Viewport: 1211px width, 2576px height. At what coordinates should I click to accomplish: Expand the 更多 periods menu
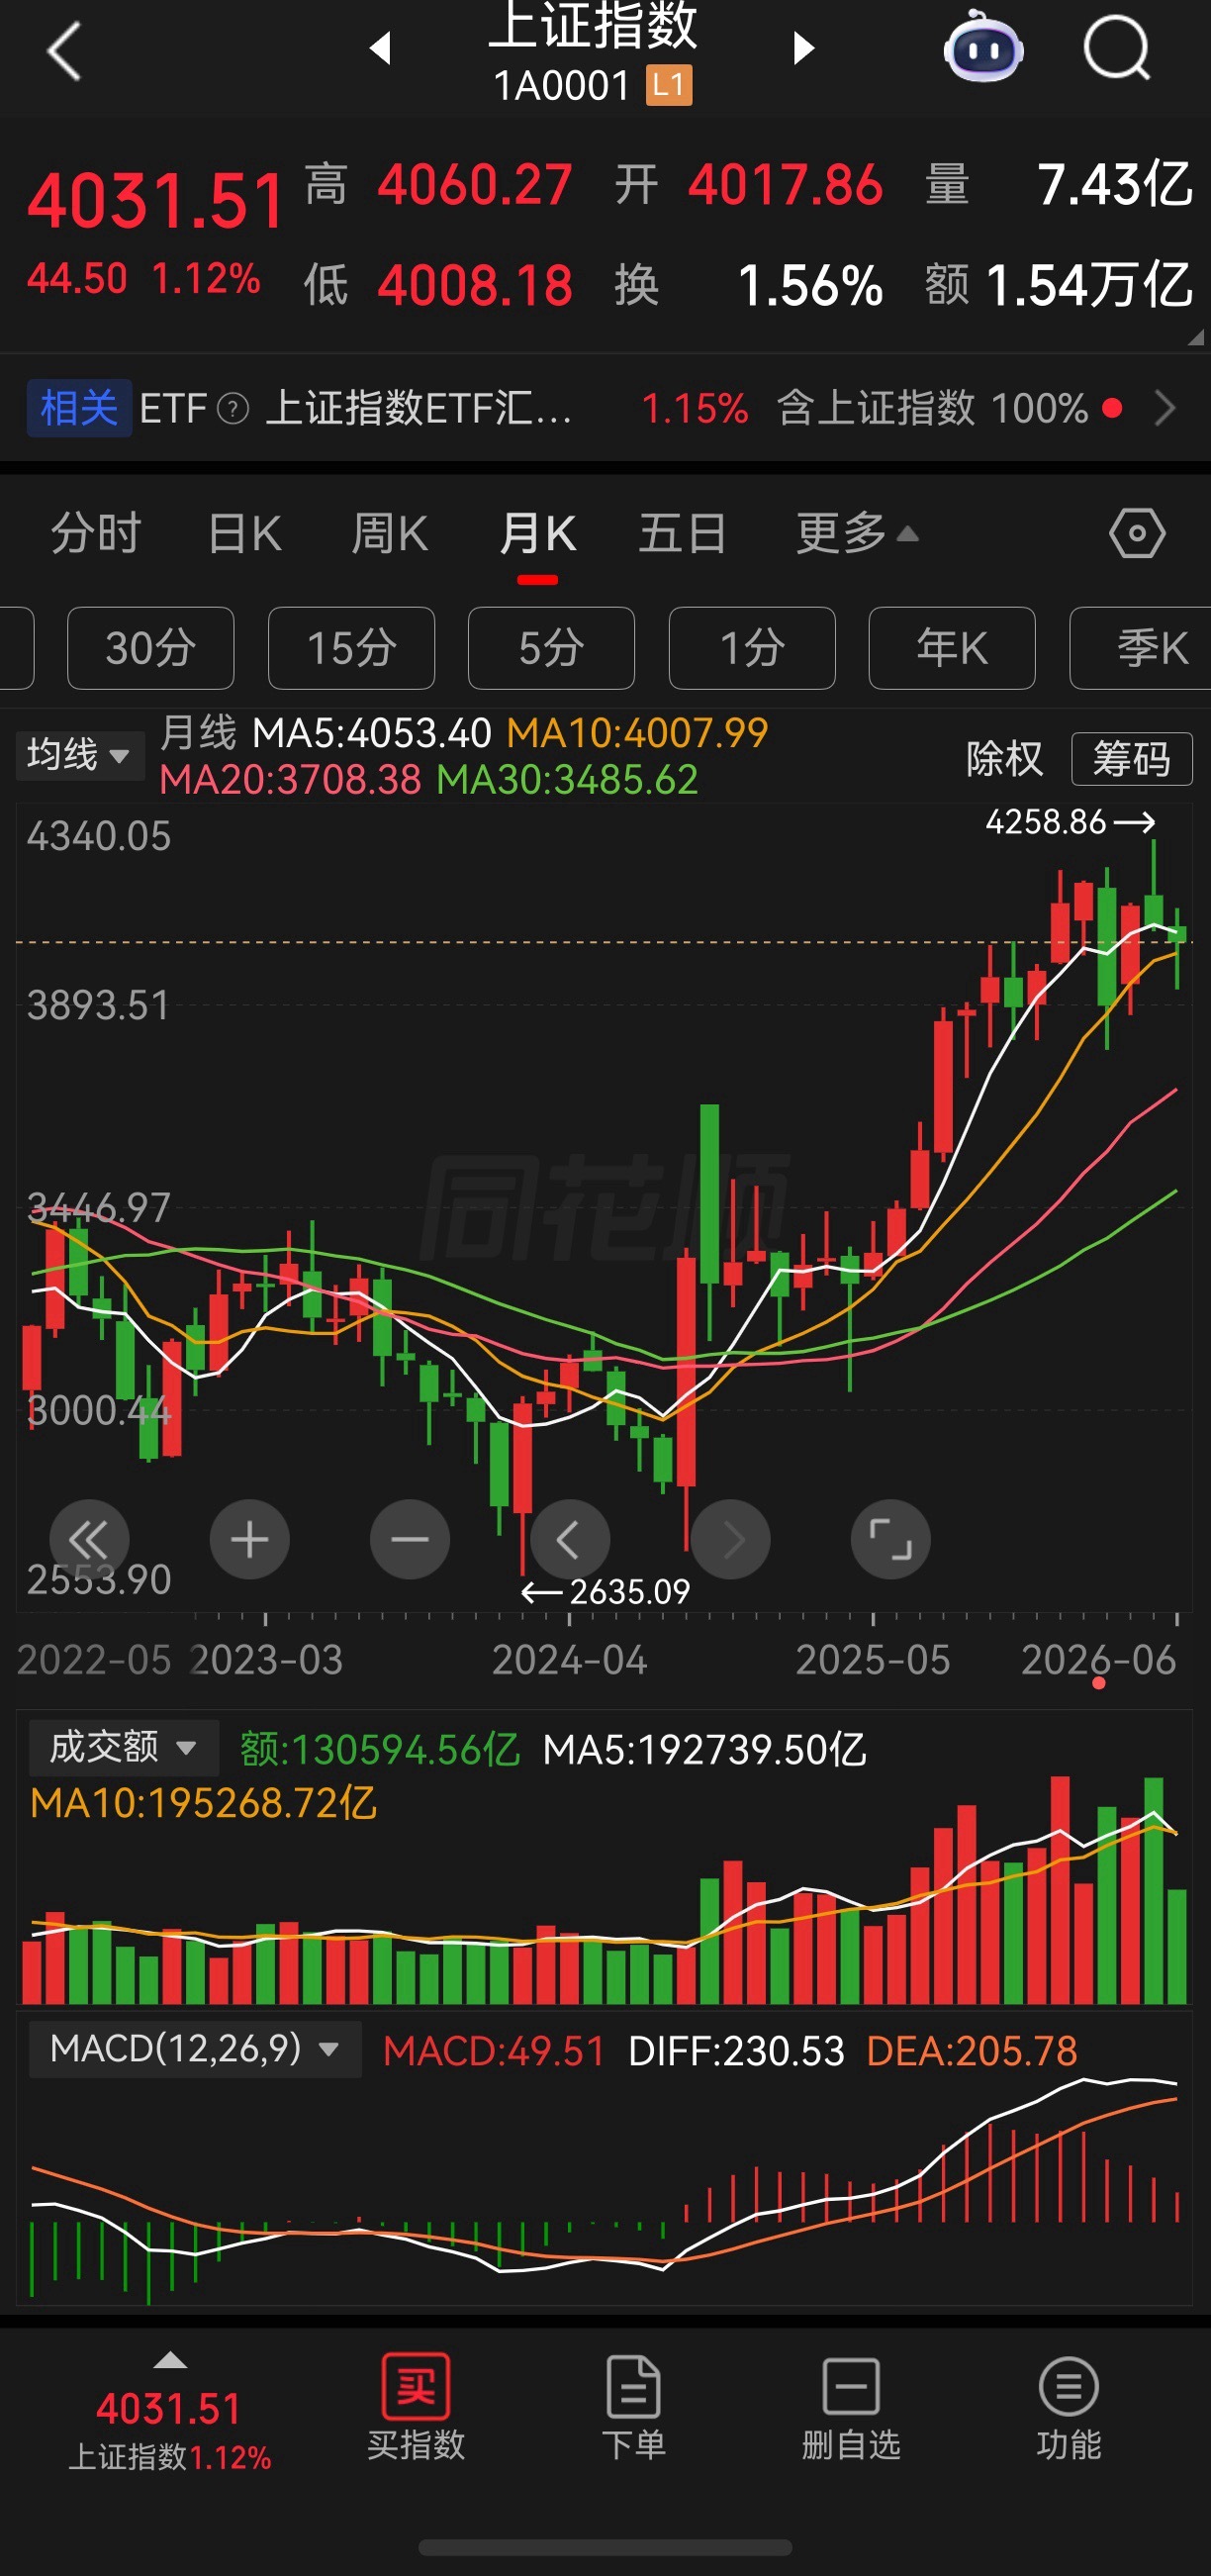point(857,533)
